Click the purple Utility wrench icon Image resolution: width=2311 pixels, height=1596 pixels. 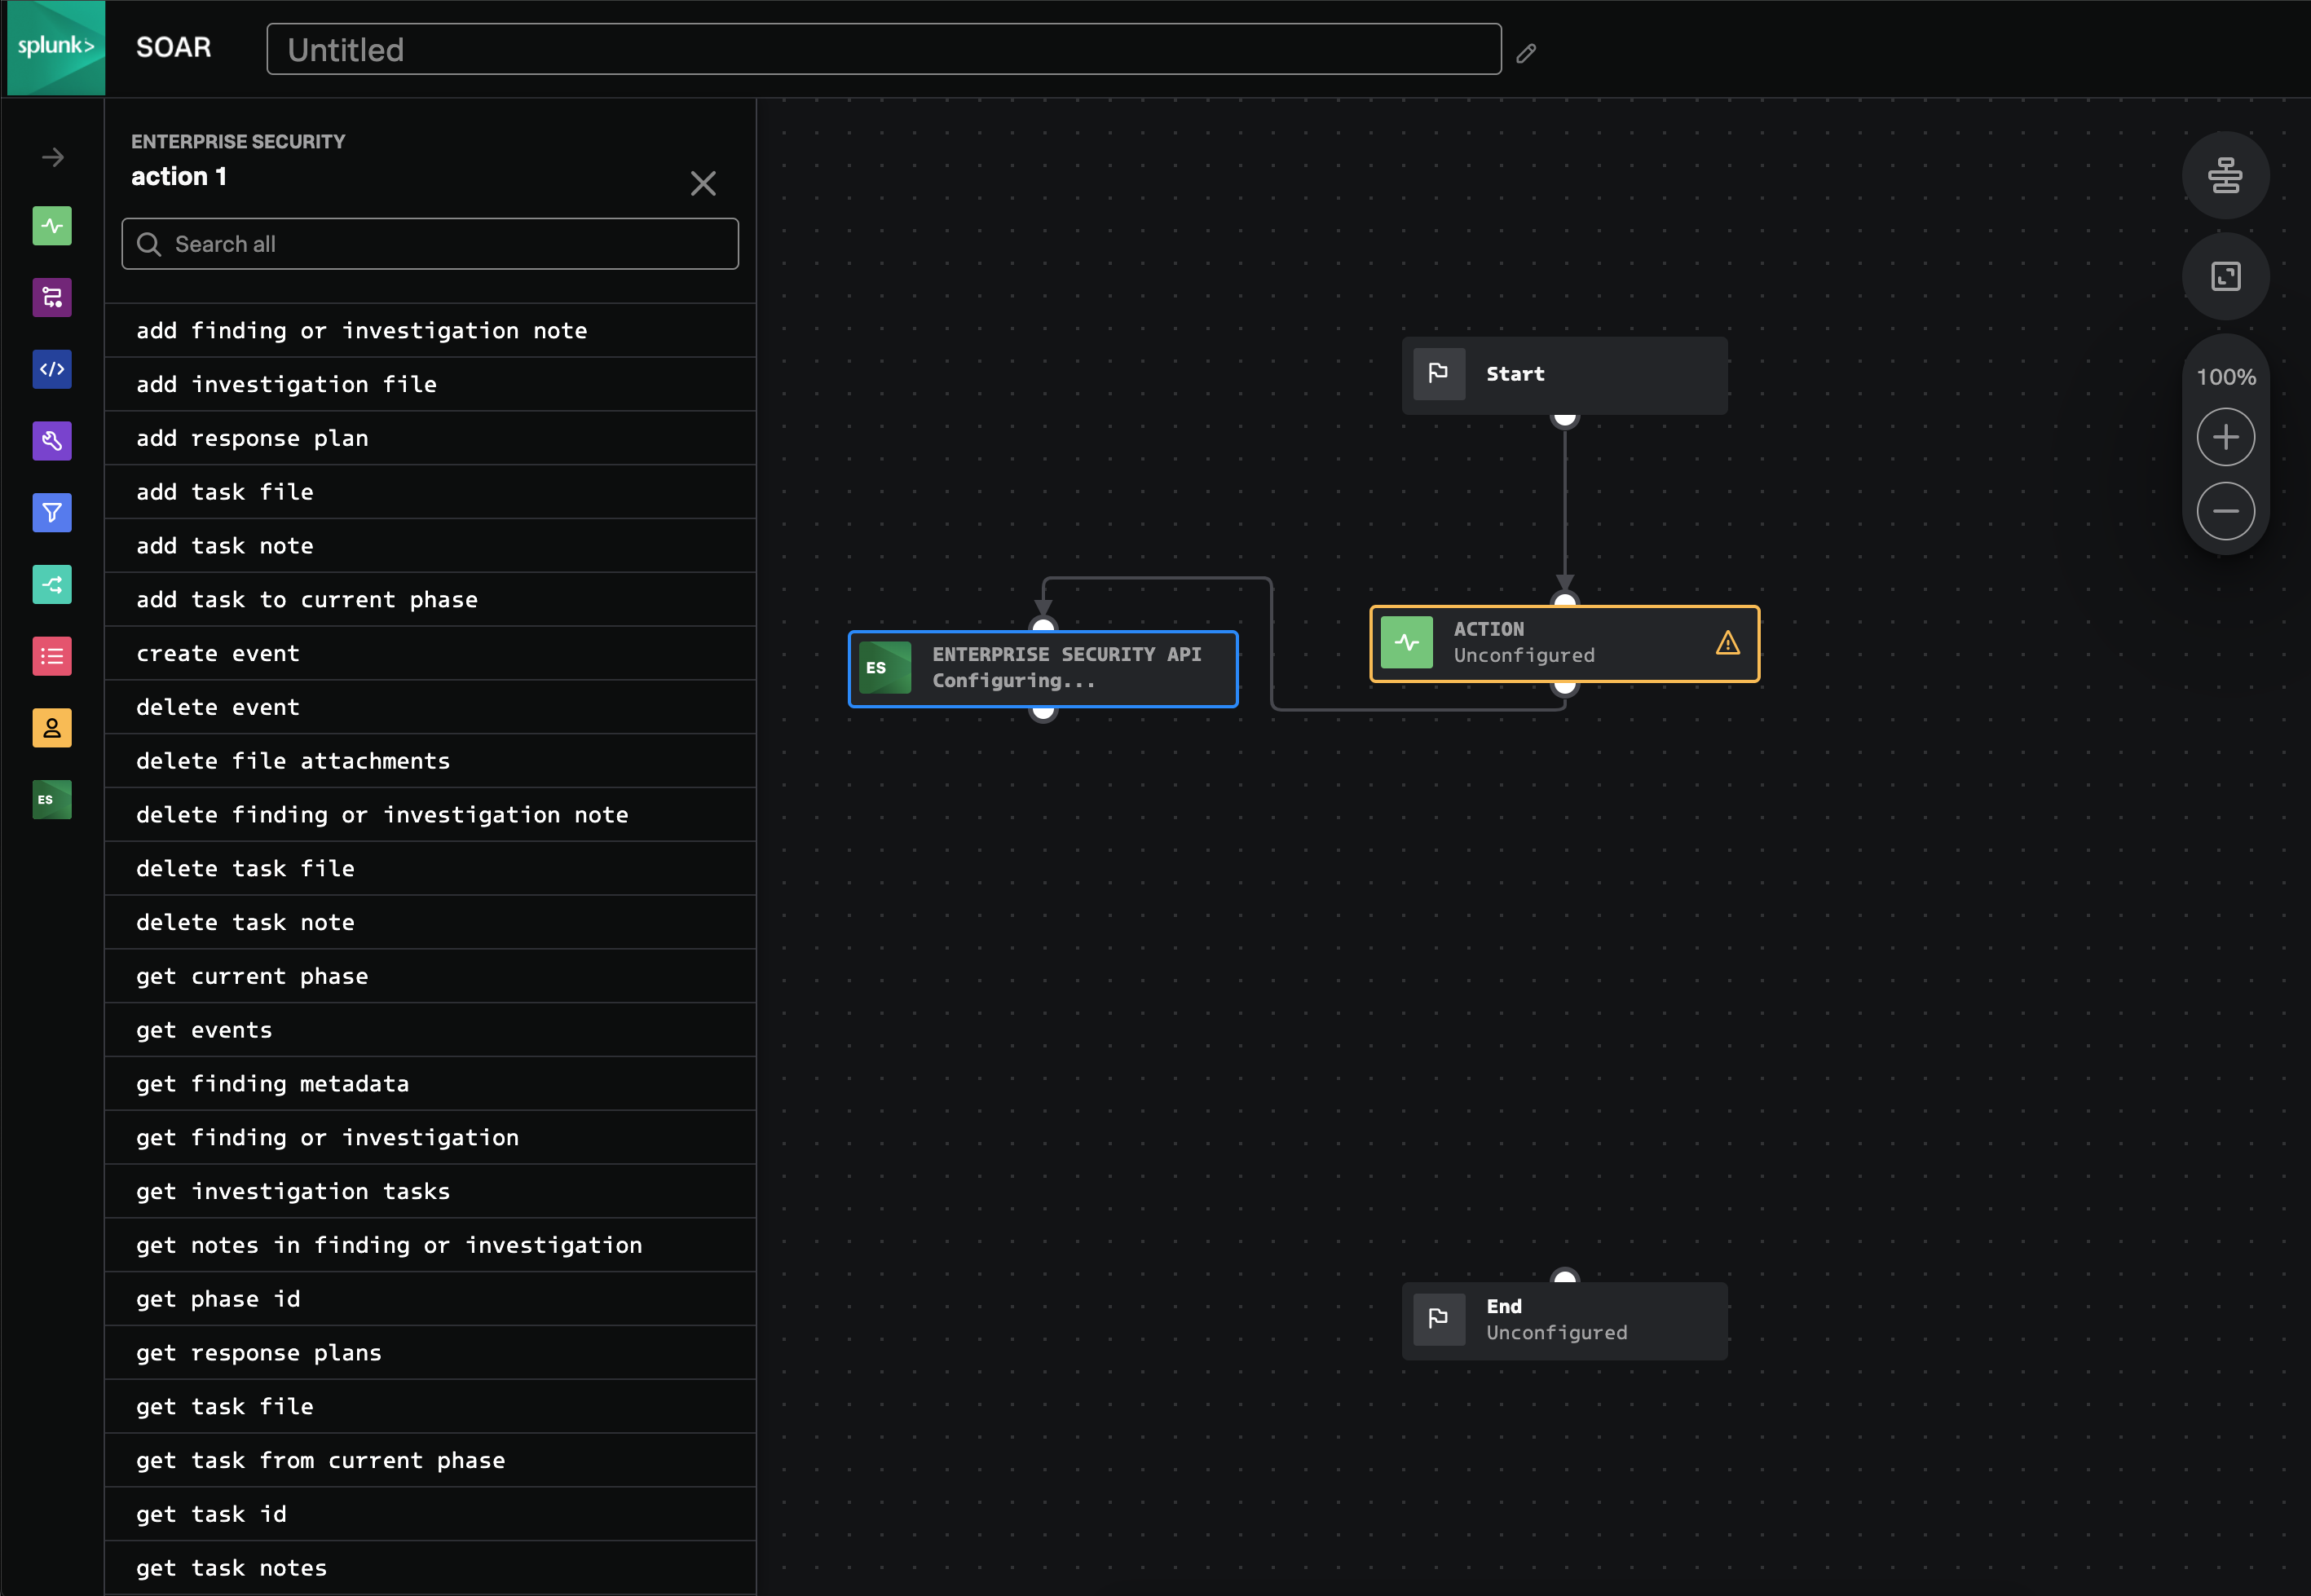tap(52, 441)
